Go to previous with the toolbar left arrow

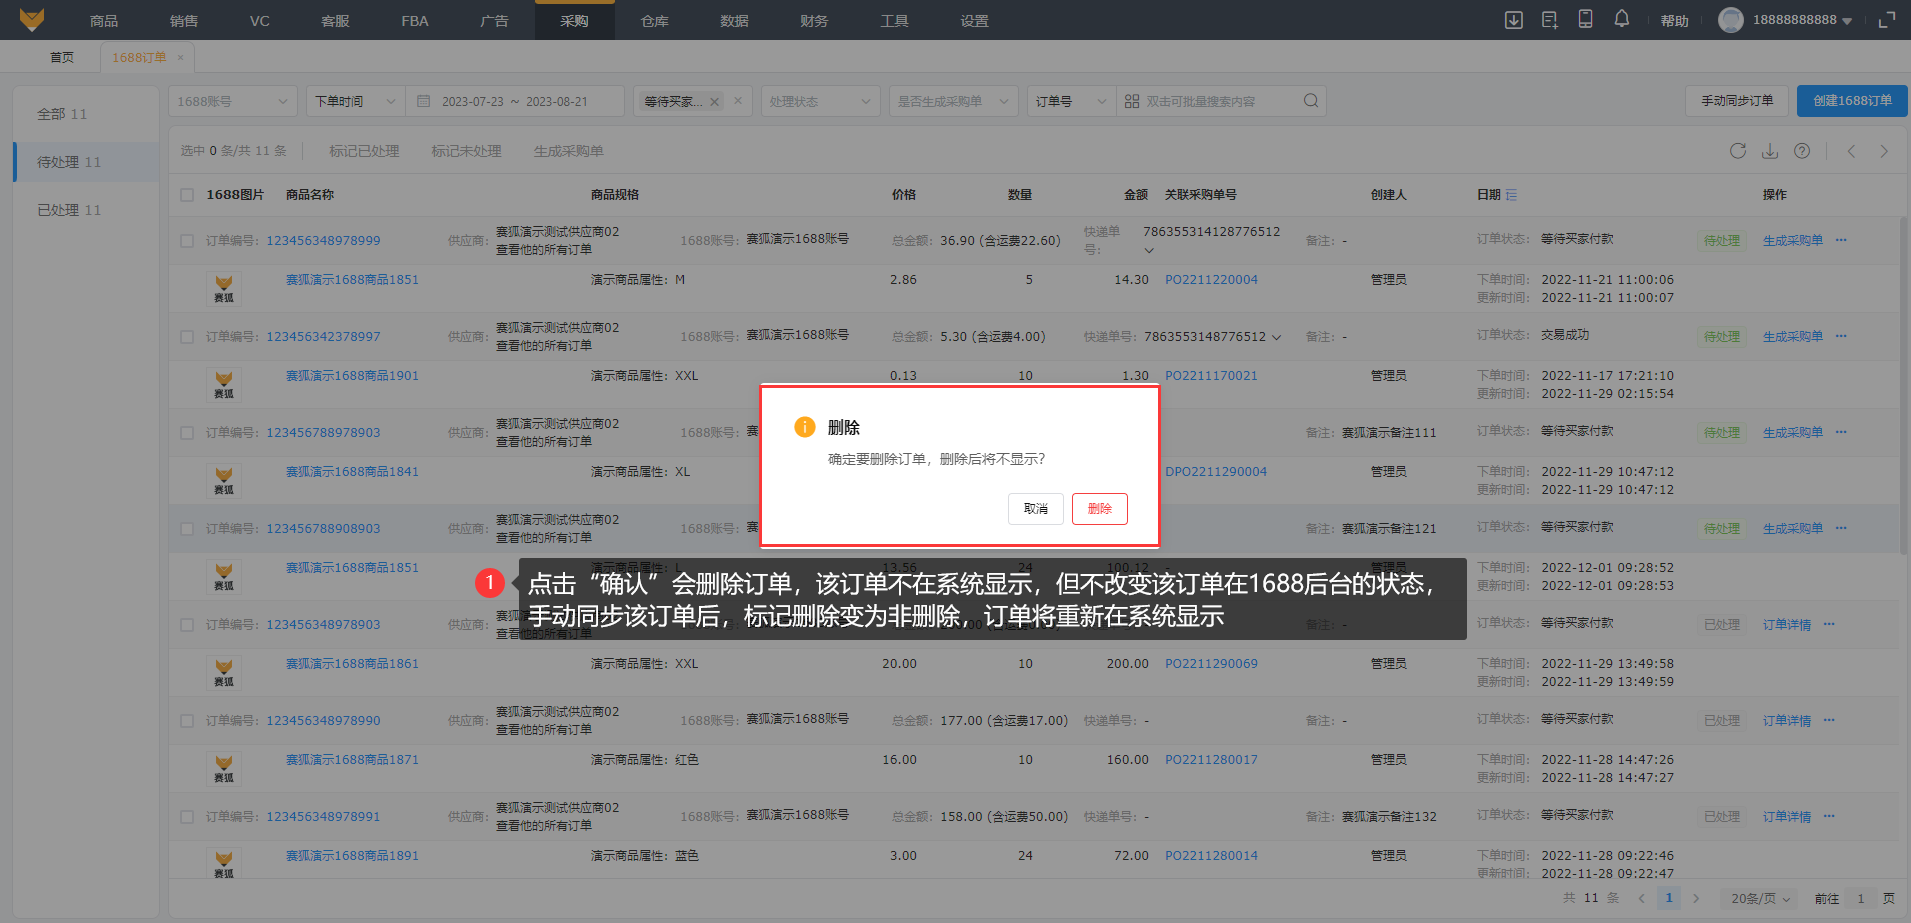tap(1852, 151)
